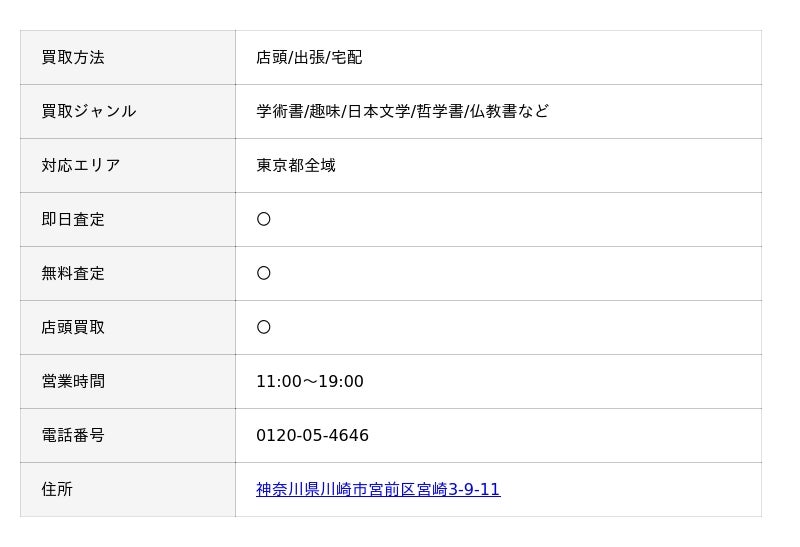
Task: Click the 店頭買取 label cell
Action: coord(128,328)
